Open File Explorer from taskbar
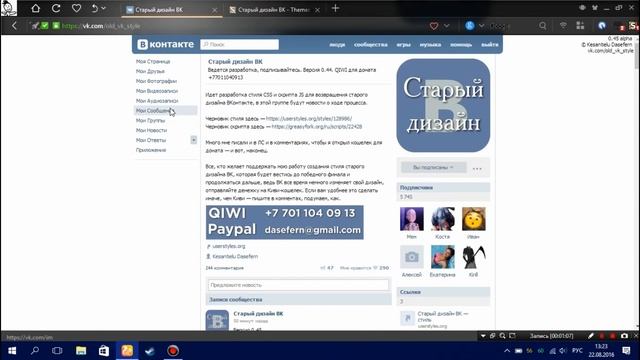This screenshot has height=360, width=640. pos(81,351)
